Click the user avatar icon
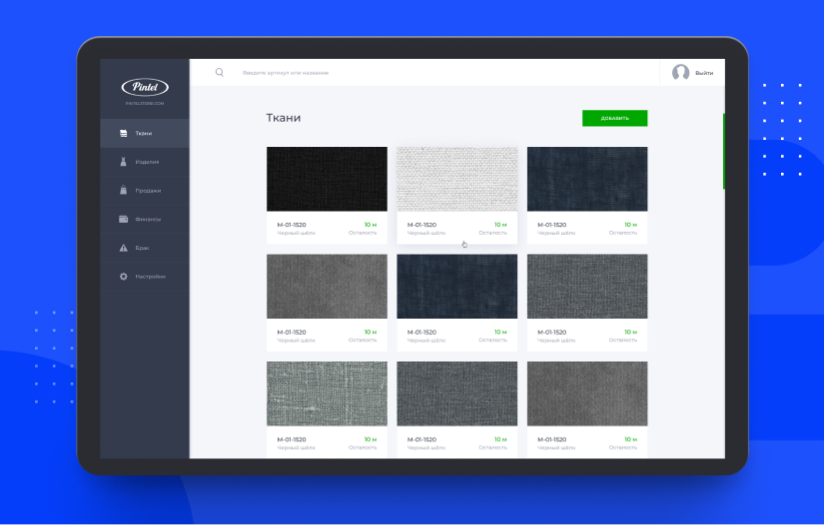This screenshot has width=825, height=525. click(680, 73)
